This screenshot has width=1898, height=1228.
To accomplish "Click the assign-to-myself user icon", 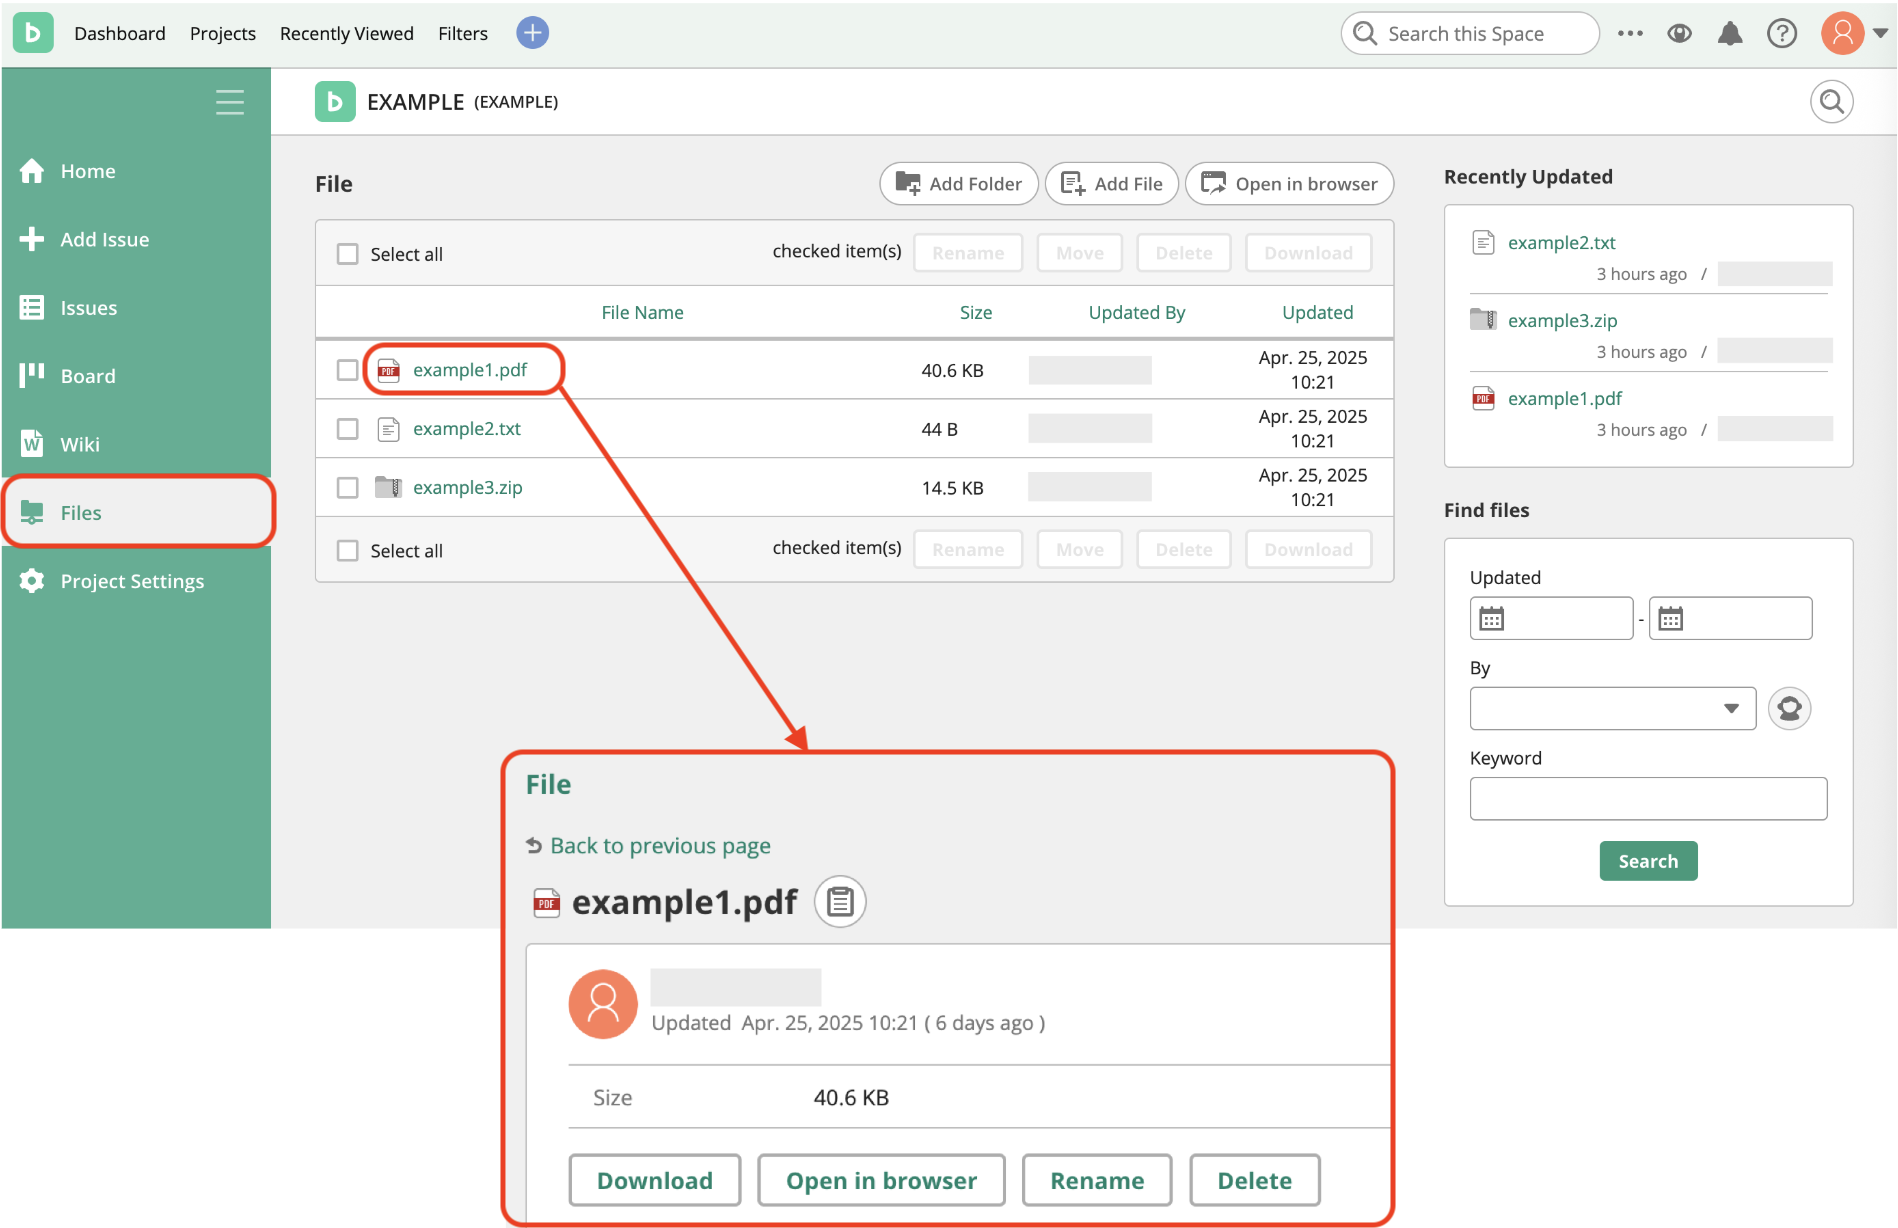I will pyautogui.click(x=1790, y=709).
